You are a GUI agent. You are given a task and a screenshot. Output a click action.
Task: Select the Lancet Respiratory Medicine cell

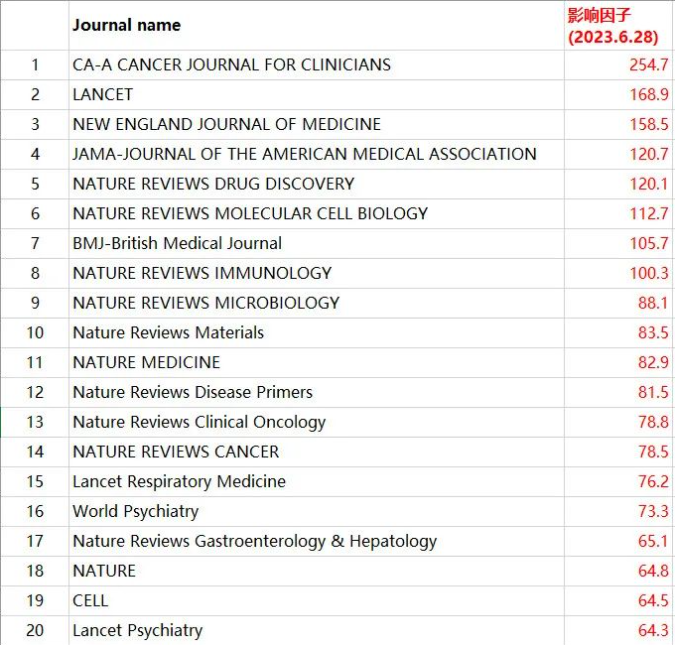pyautogui.click(x=316, y=482)
